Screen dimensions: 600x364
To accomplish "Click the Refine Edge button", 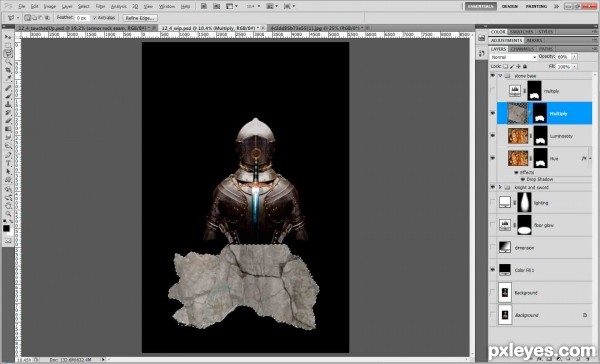I will 140,18.
